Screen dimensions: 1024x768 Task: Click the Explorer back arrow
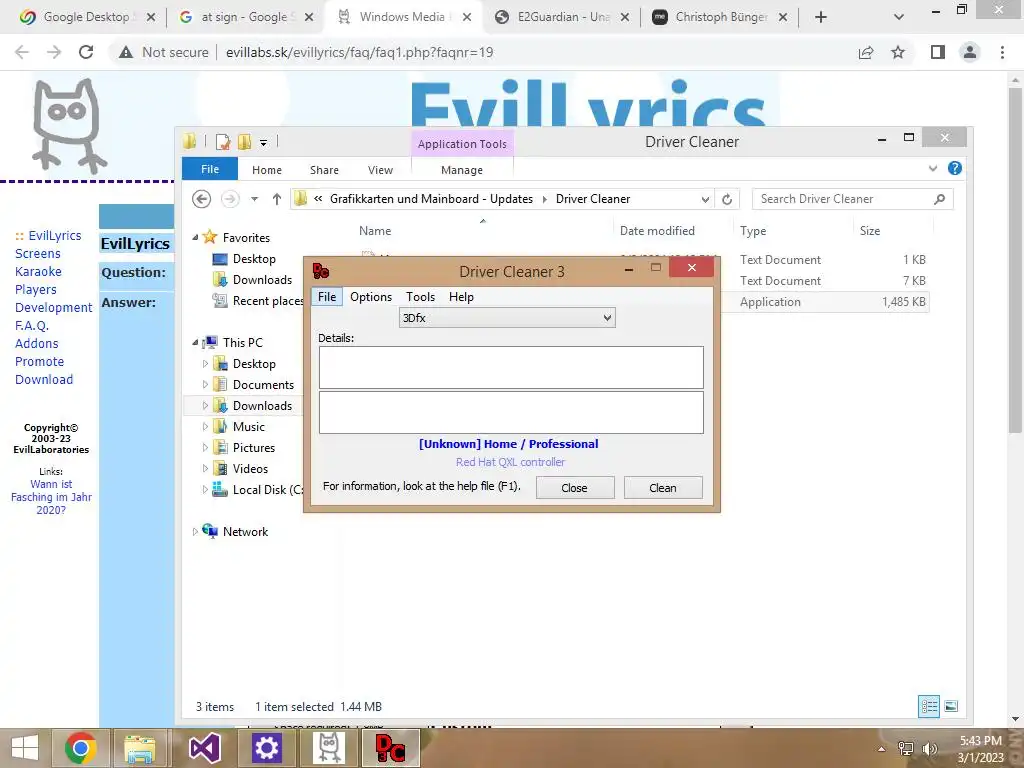(202, 199)
